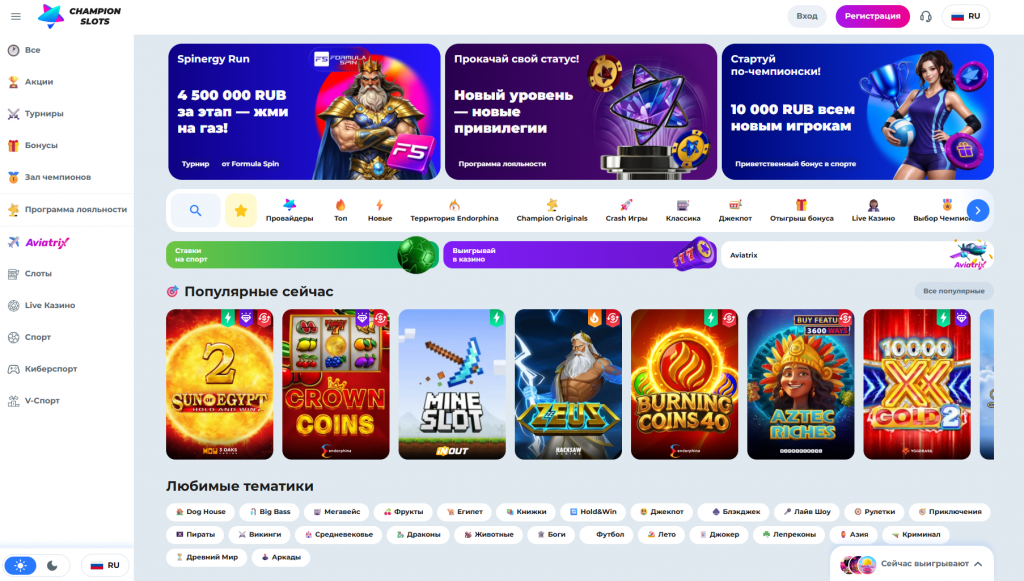Open the Все популярные link
Screen dimensions: 1024x581
point(953,291)
